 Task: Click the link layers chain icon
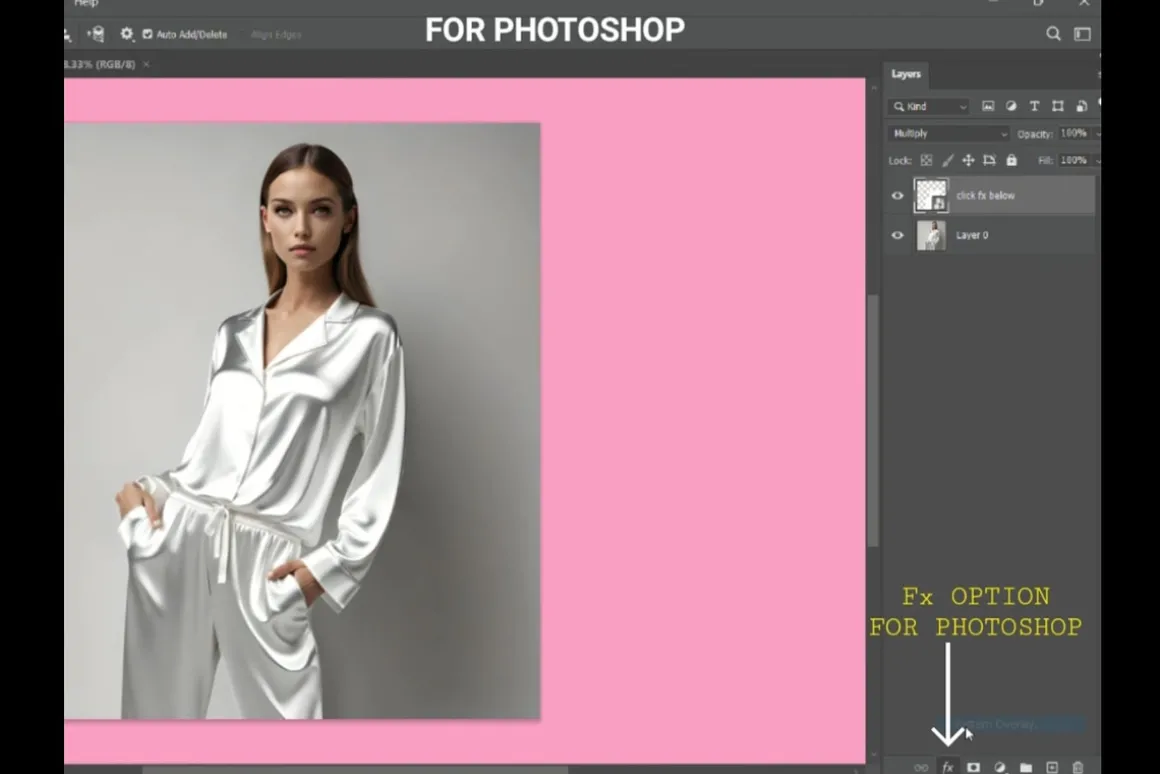(921, 767)
